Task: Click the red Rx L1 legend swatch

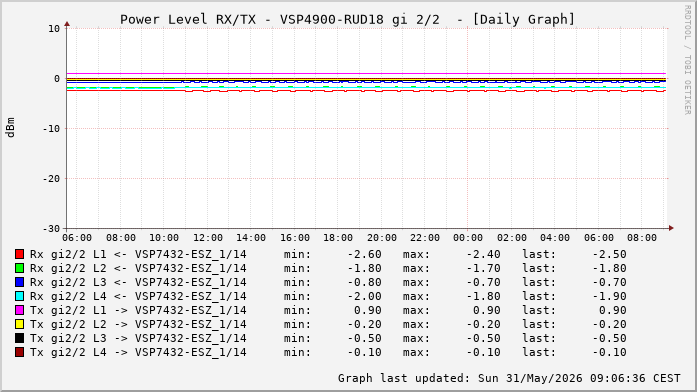Action: 19,254
